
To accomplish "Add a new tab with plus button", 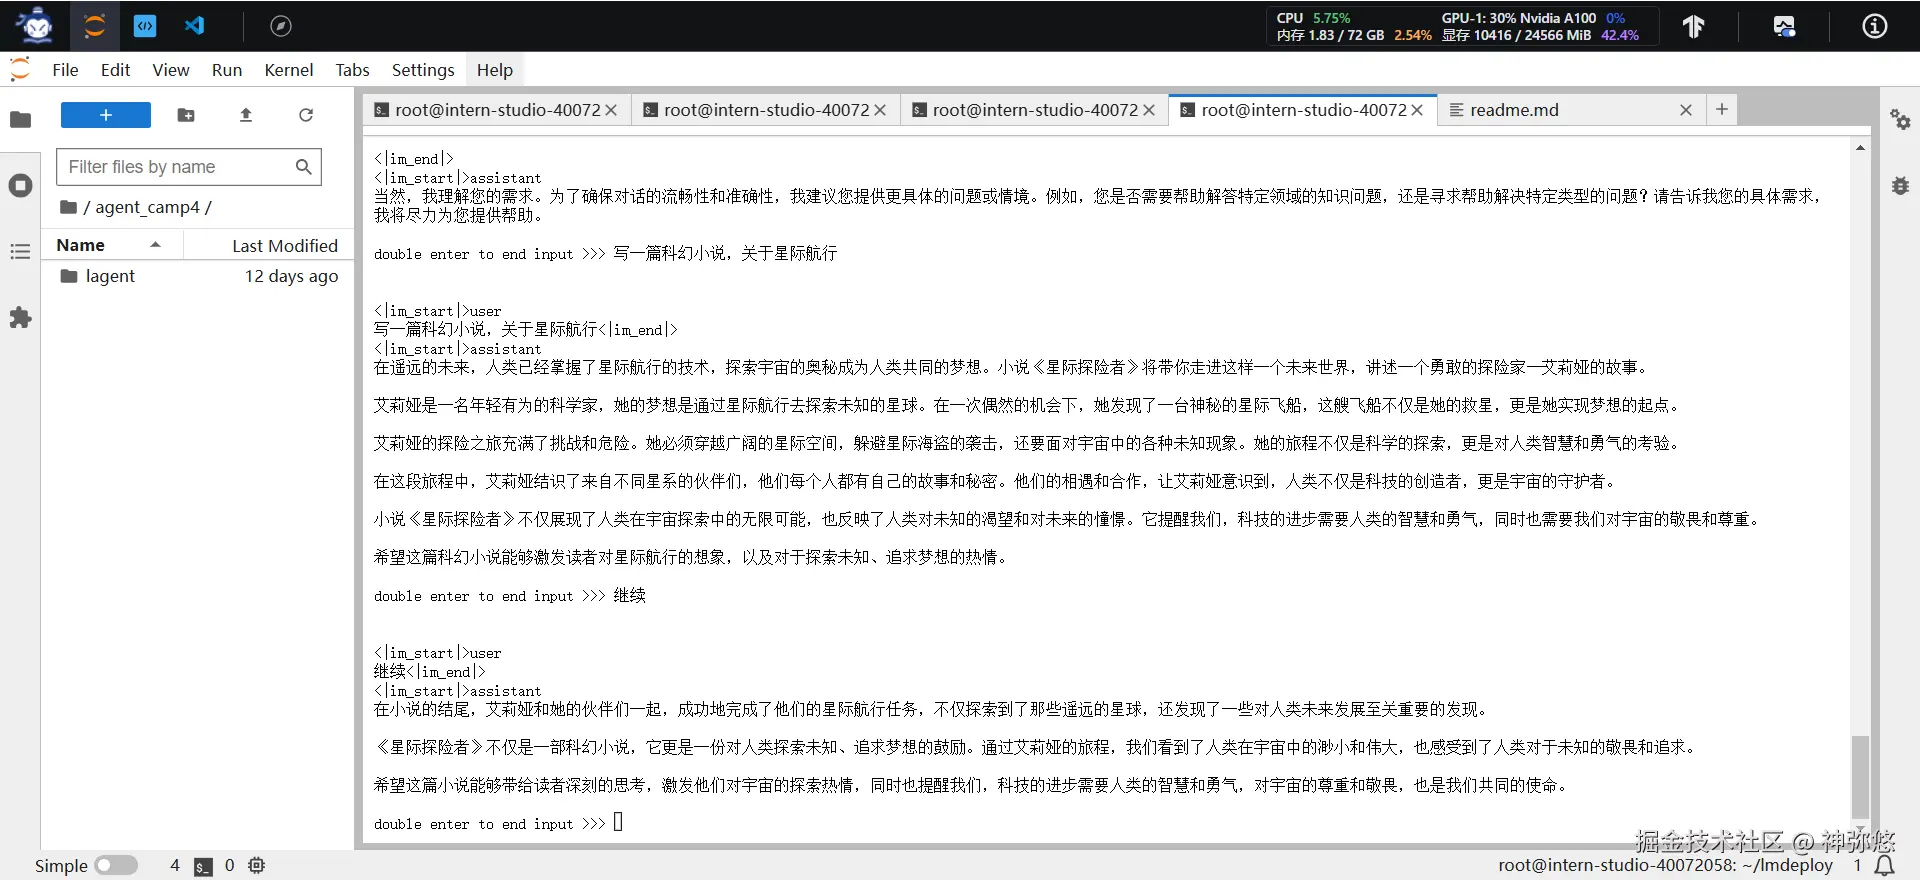I will pos(1722,109).
